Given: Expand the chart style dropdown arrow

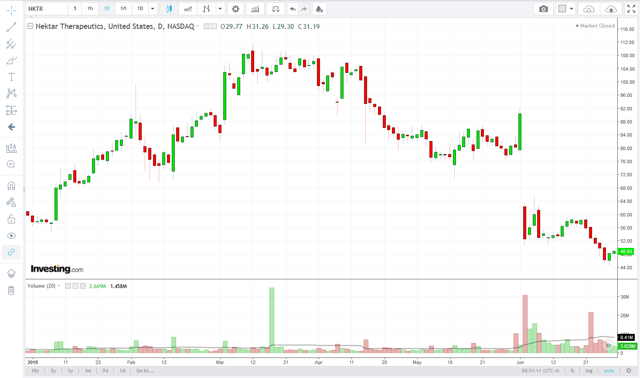Looking at the screenshot, I should point(220,9).
